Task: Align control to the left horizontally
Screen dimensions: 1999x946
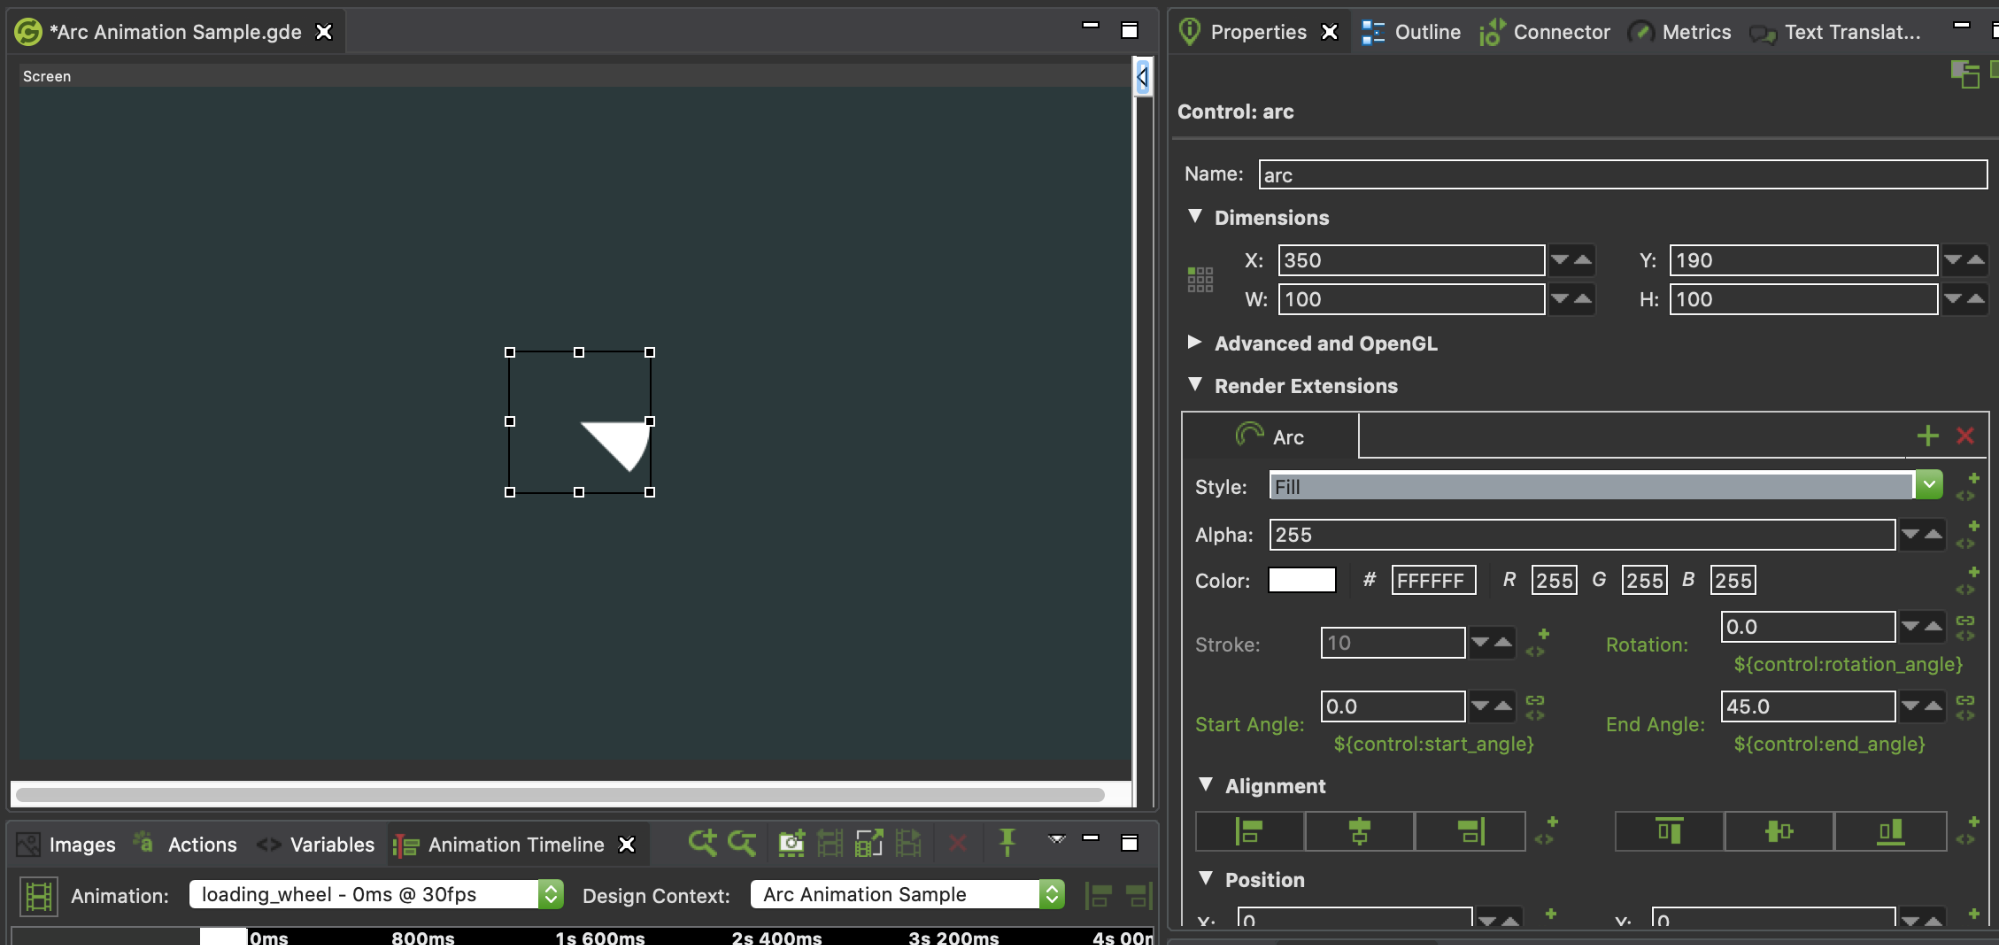Action: click(1250, 831)
